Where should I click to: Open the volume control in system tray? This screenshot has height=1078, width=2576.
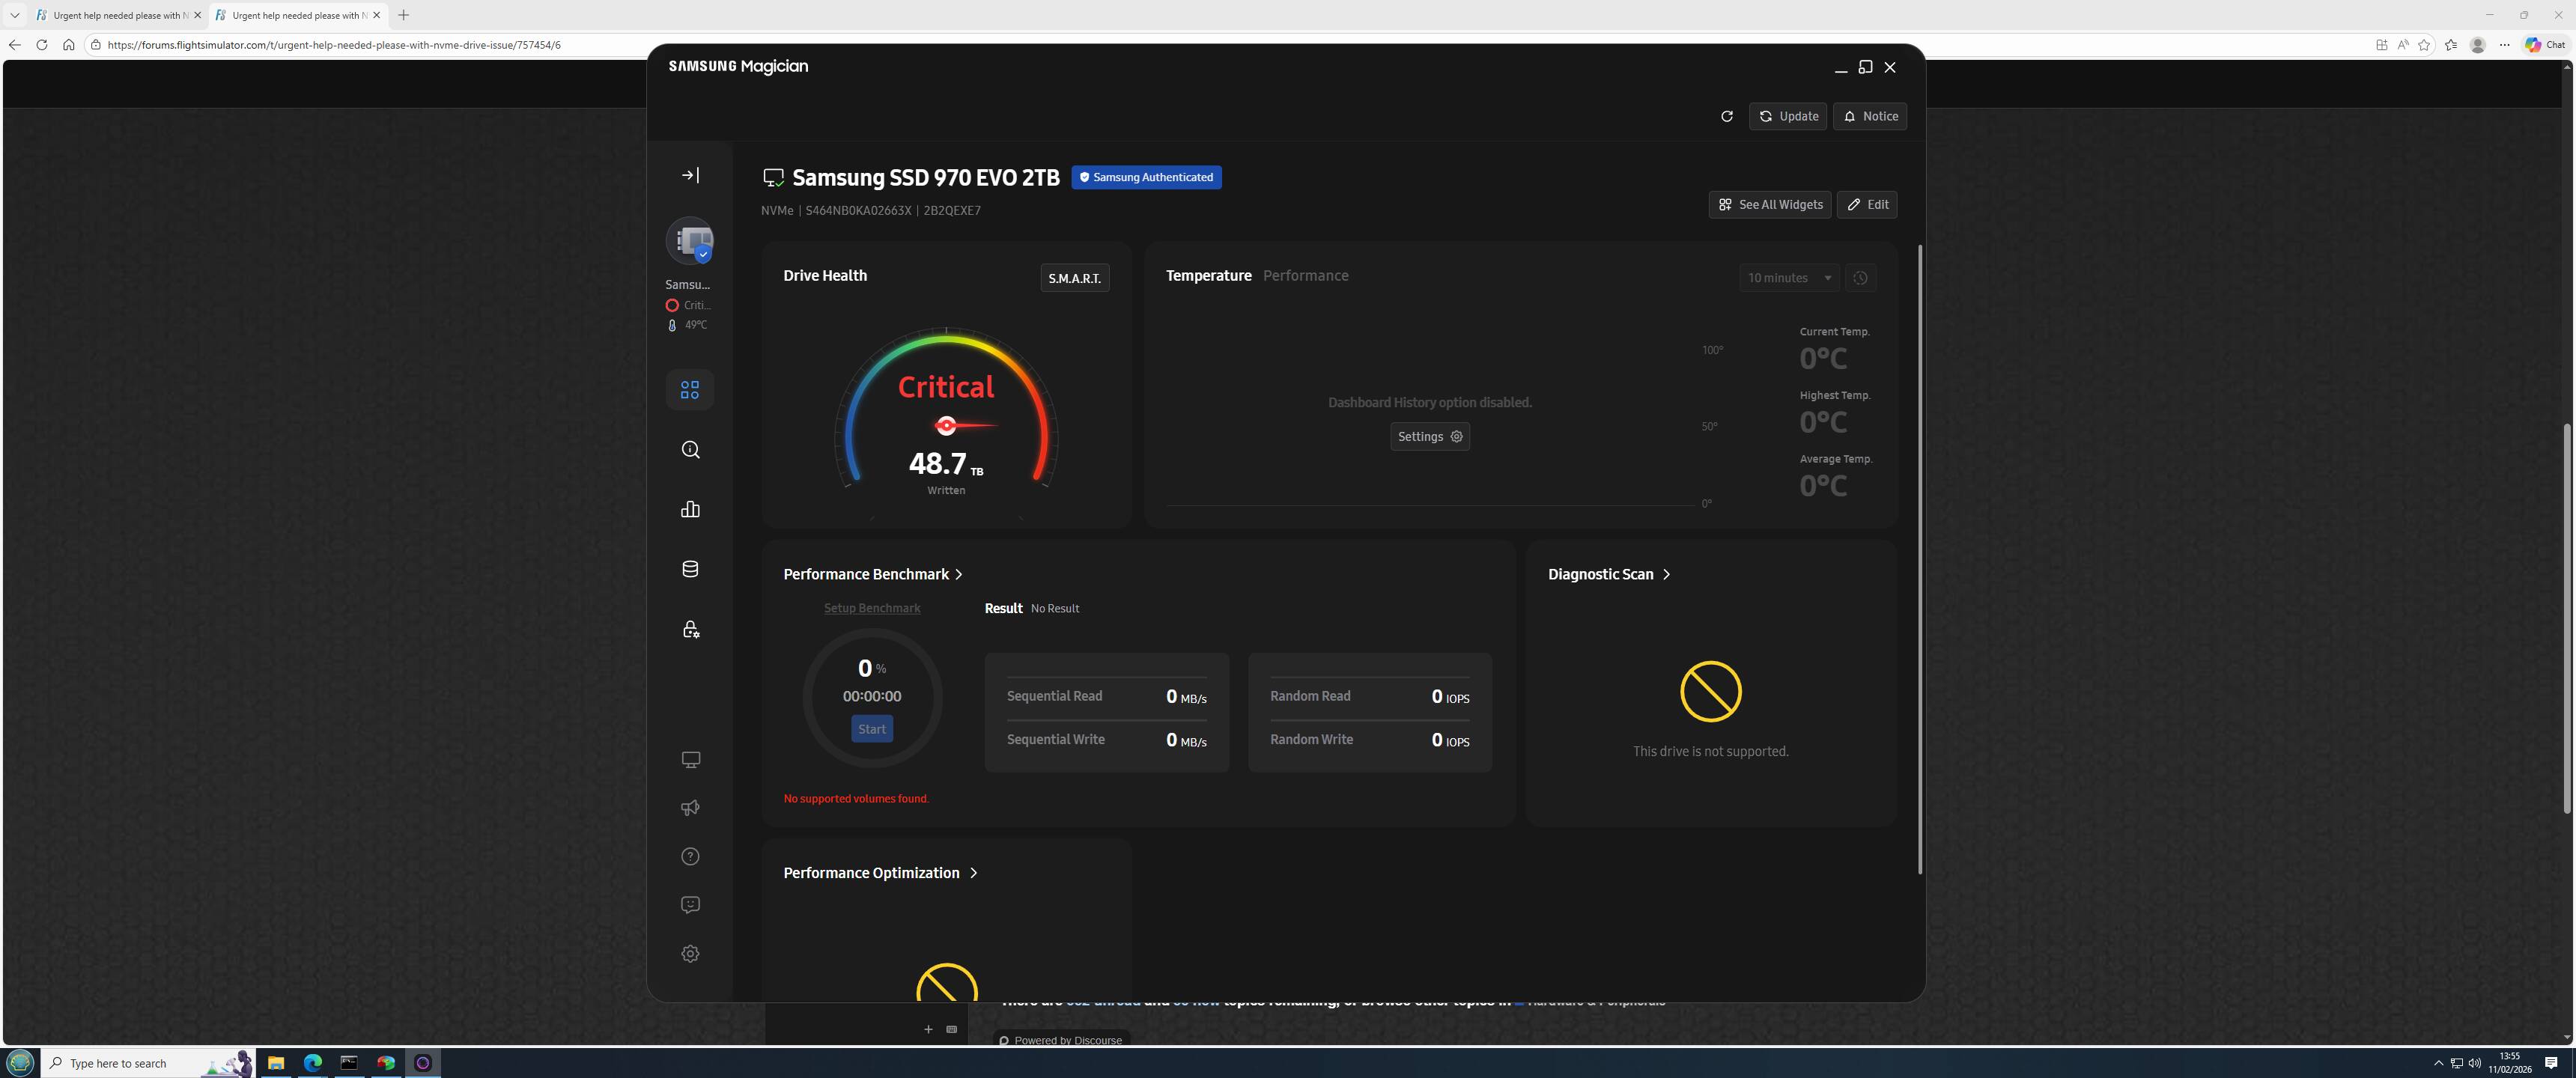click(2474, 1063)
